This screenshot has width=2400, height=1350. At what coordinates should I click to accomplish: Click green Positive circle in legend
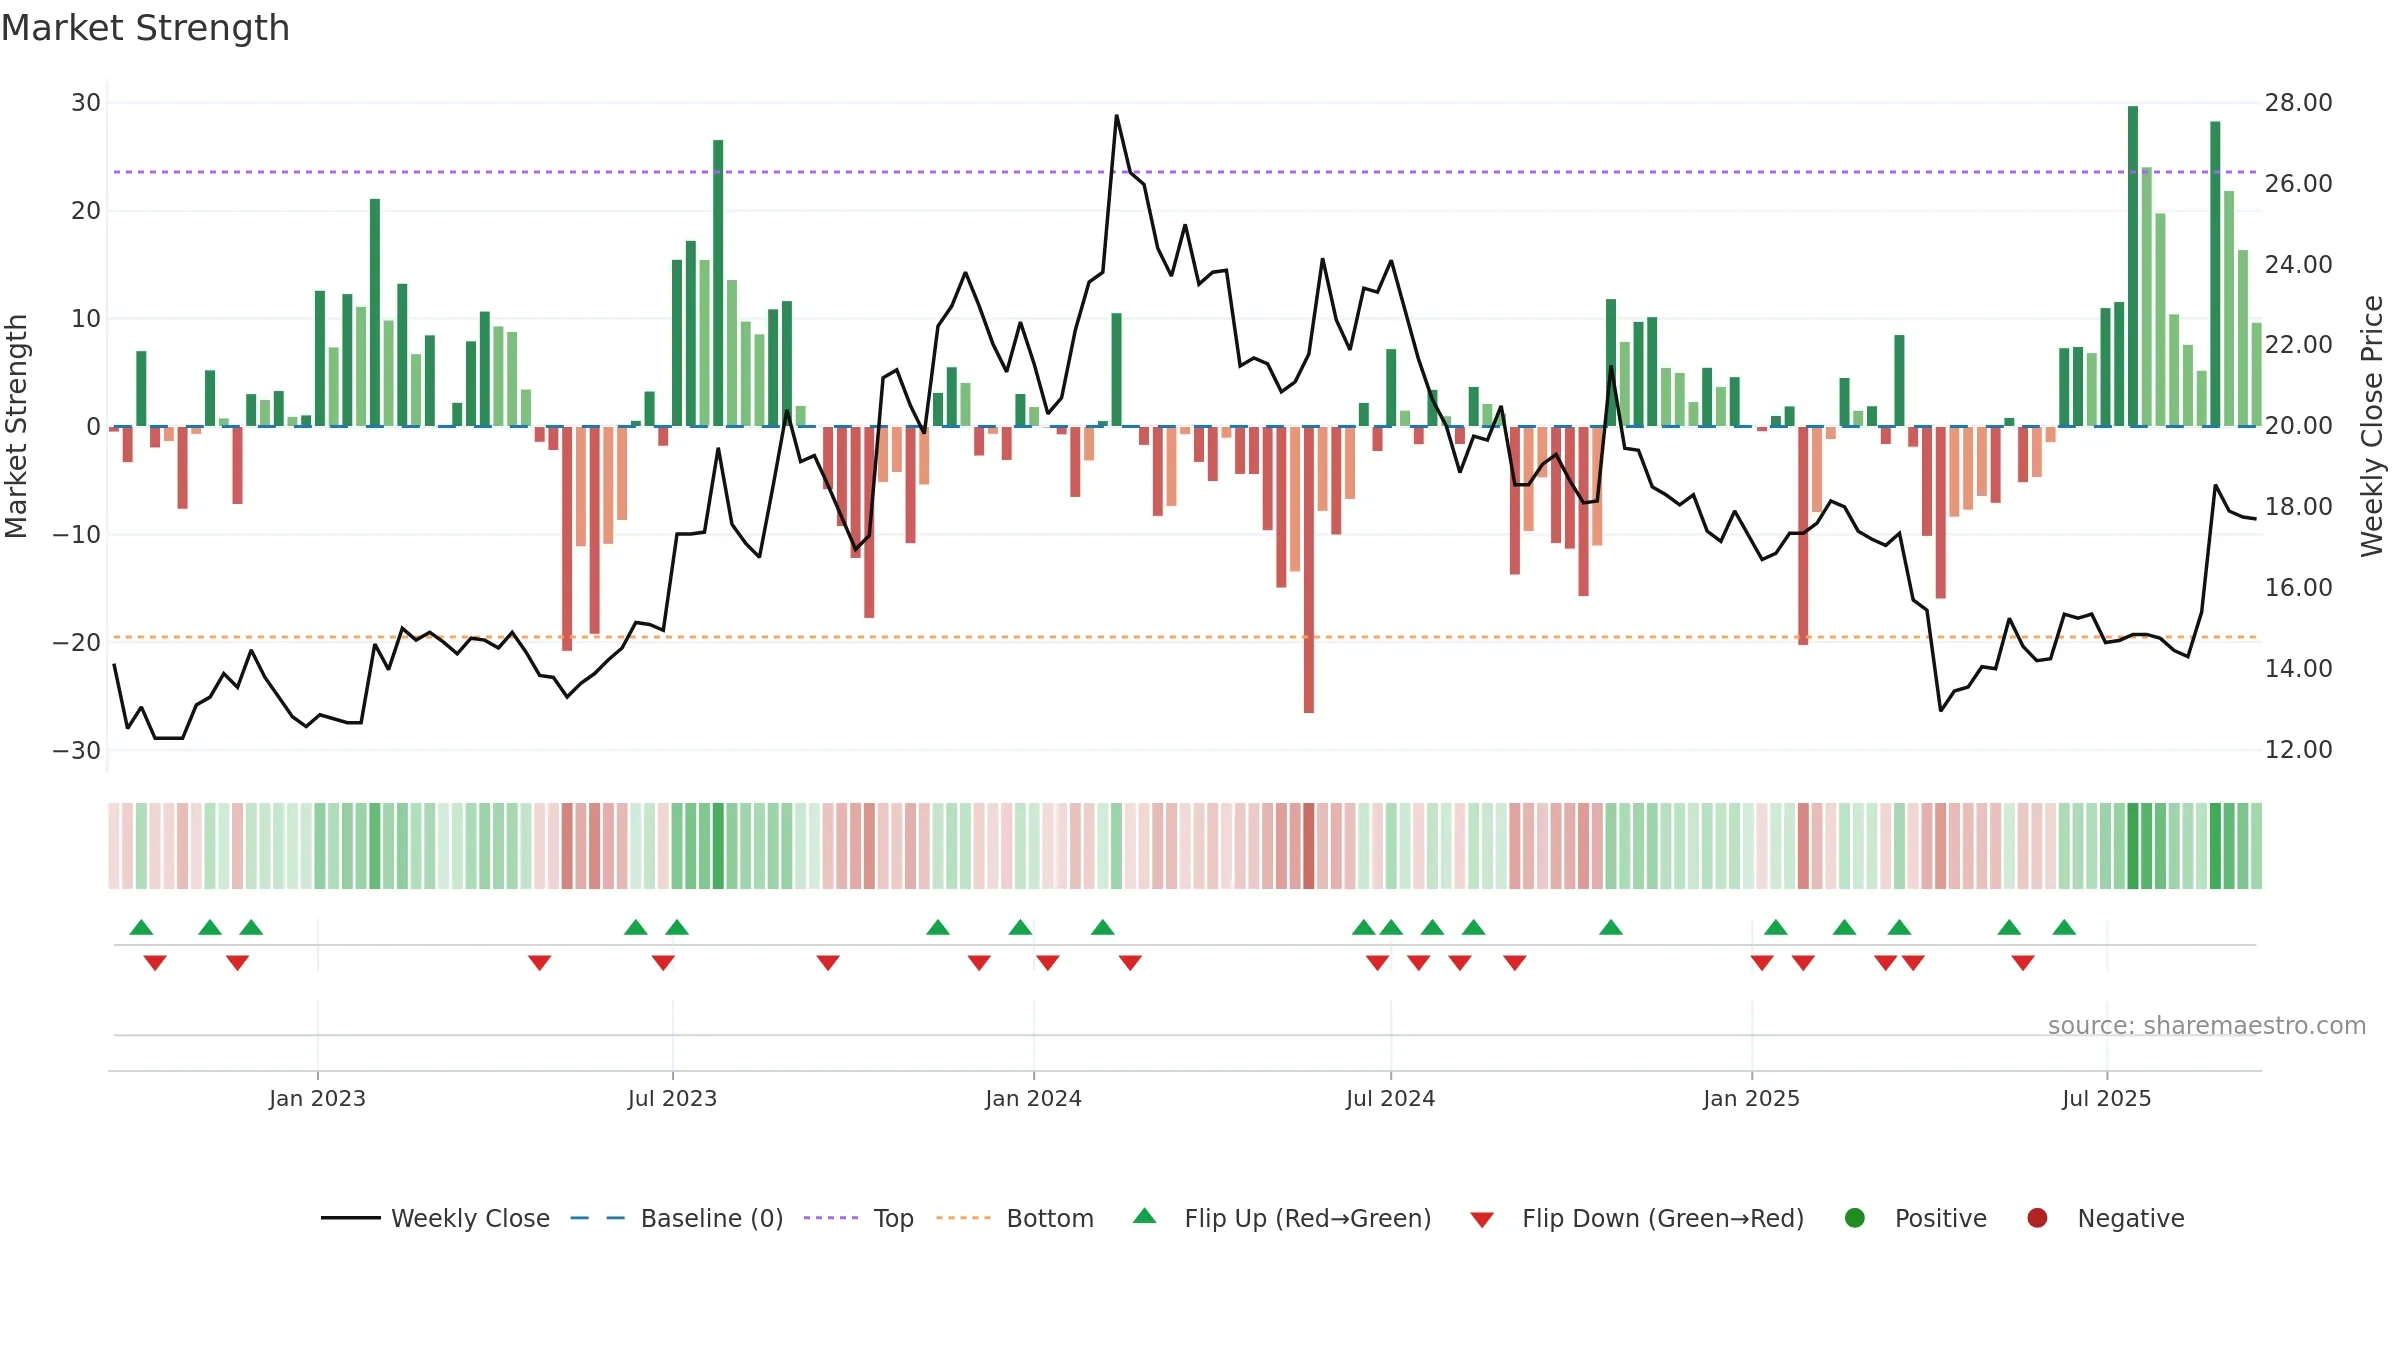pyautogui.click(x=1855, y=1218)
